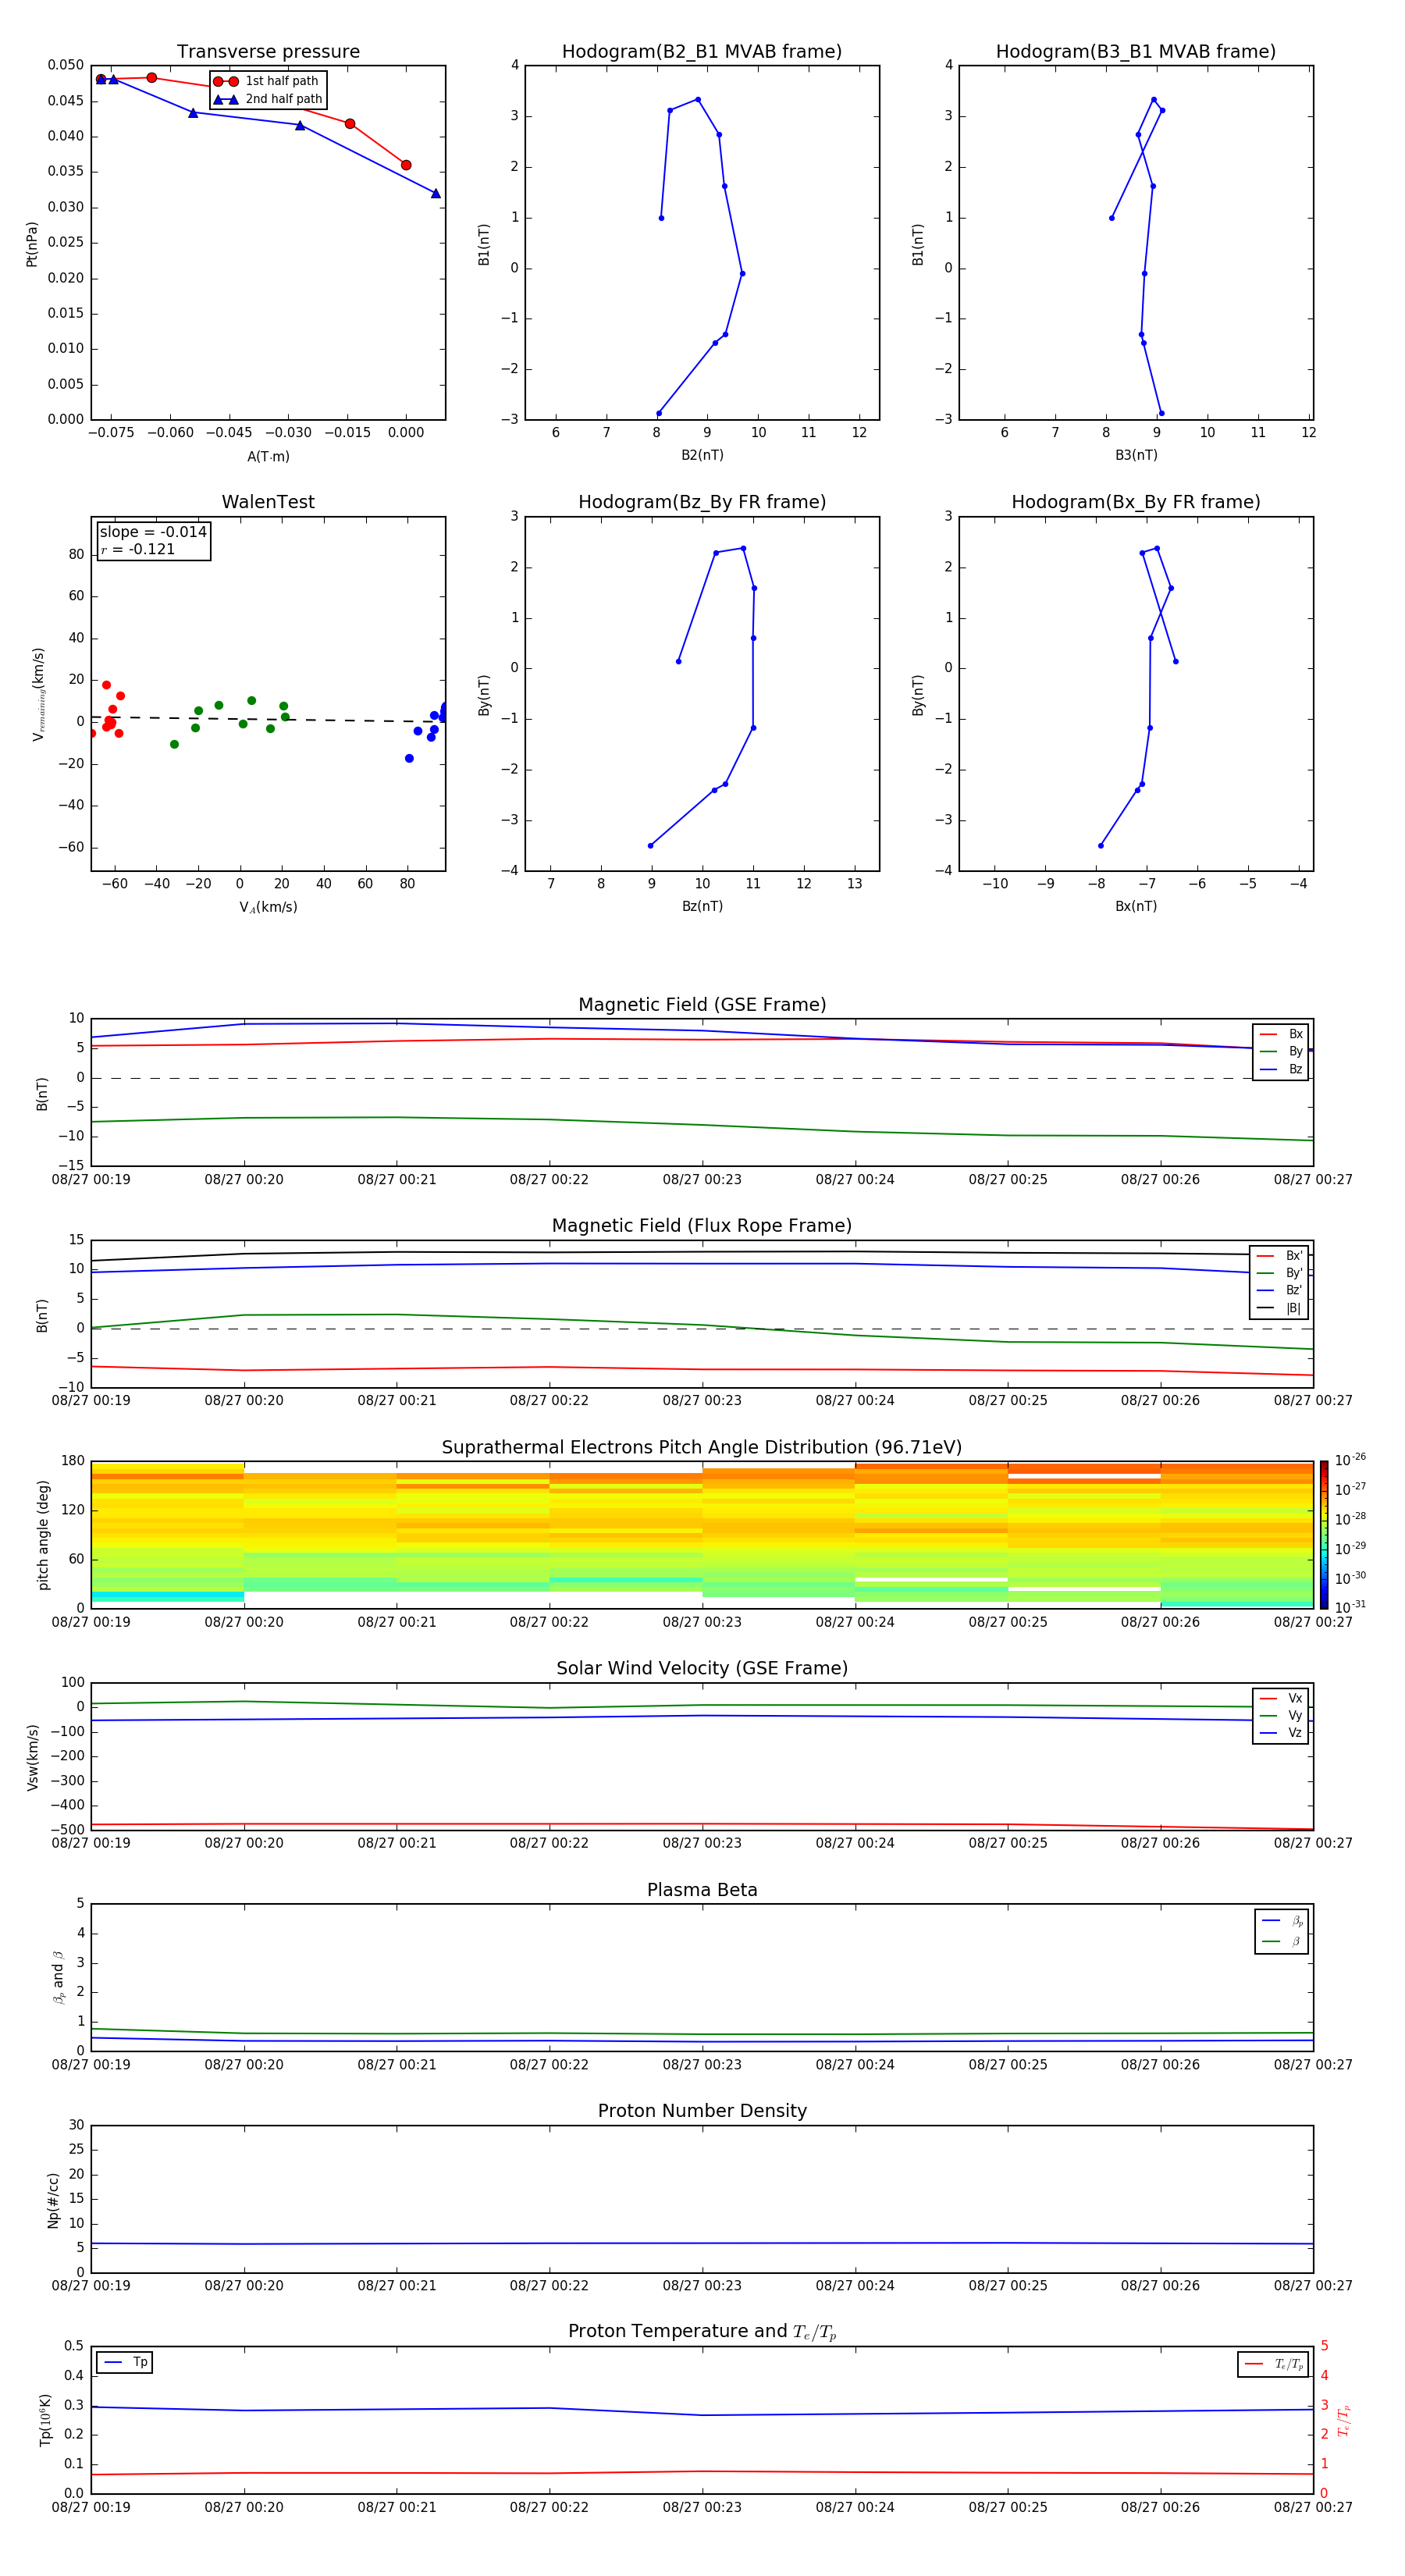Screen dimensions: 1405x2576
Task: Click the 'slope = -0.014' annotation
Action: pyautogui.click(x=153, y=532)
